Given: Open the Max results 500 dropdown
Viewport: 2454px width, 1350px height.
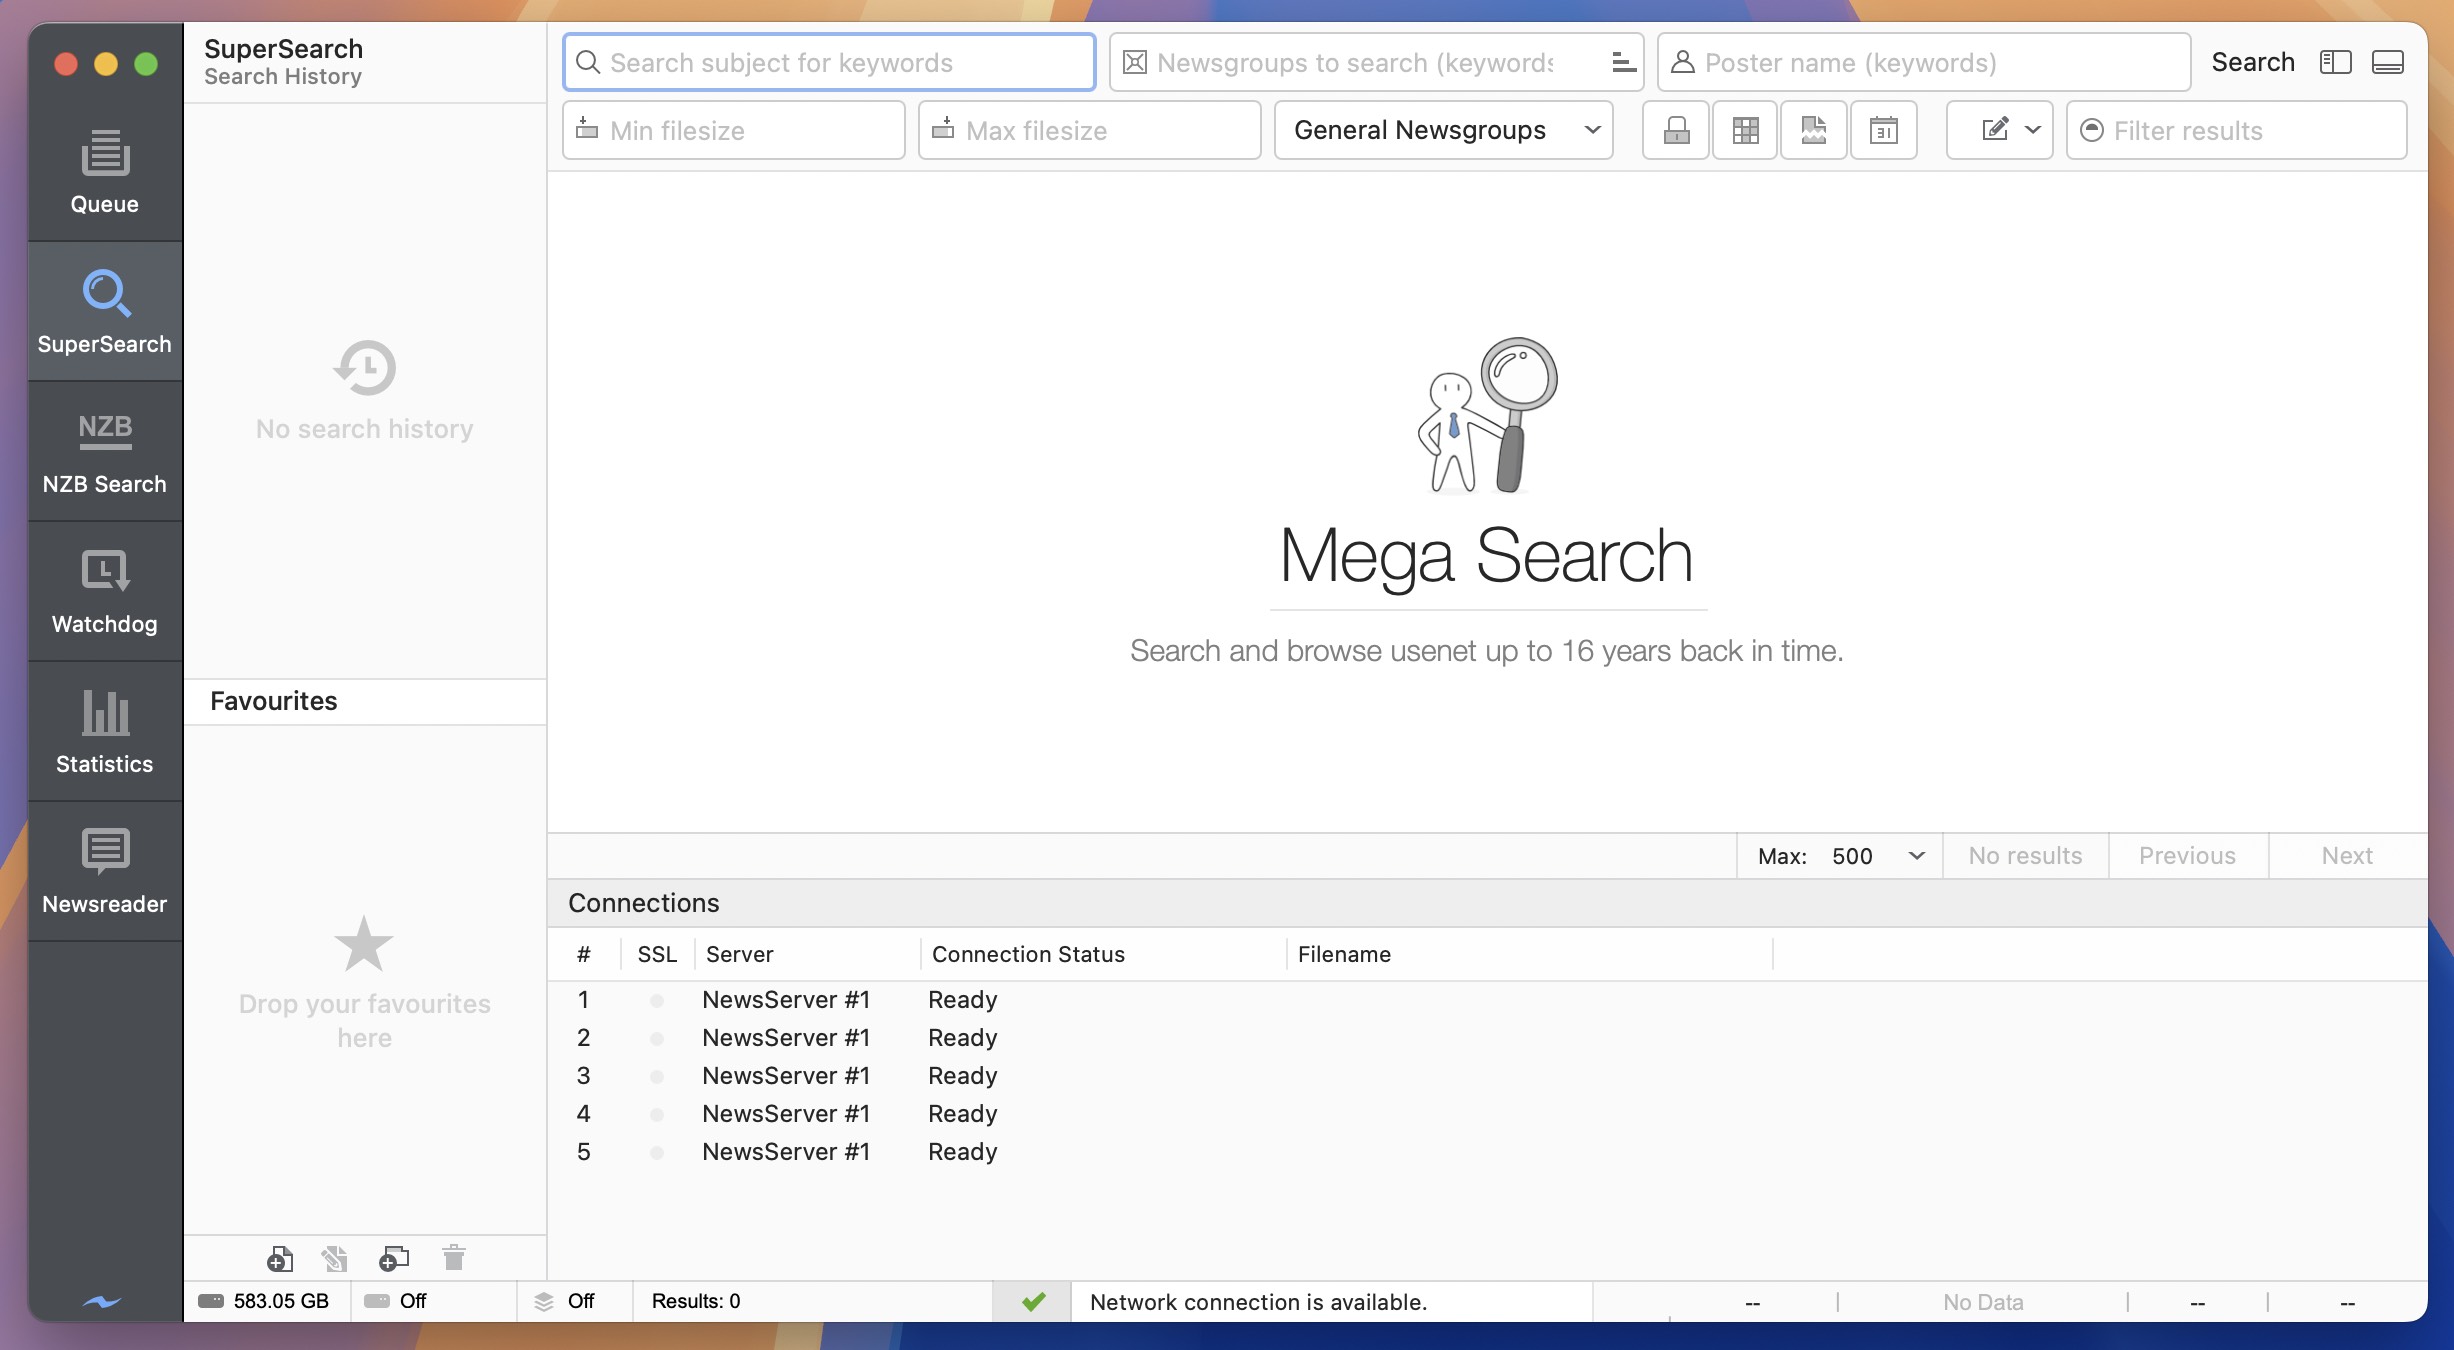Looking at the screenshot, I should point(1880,855).
